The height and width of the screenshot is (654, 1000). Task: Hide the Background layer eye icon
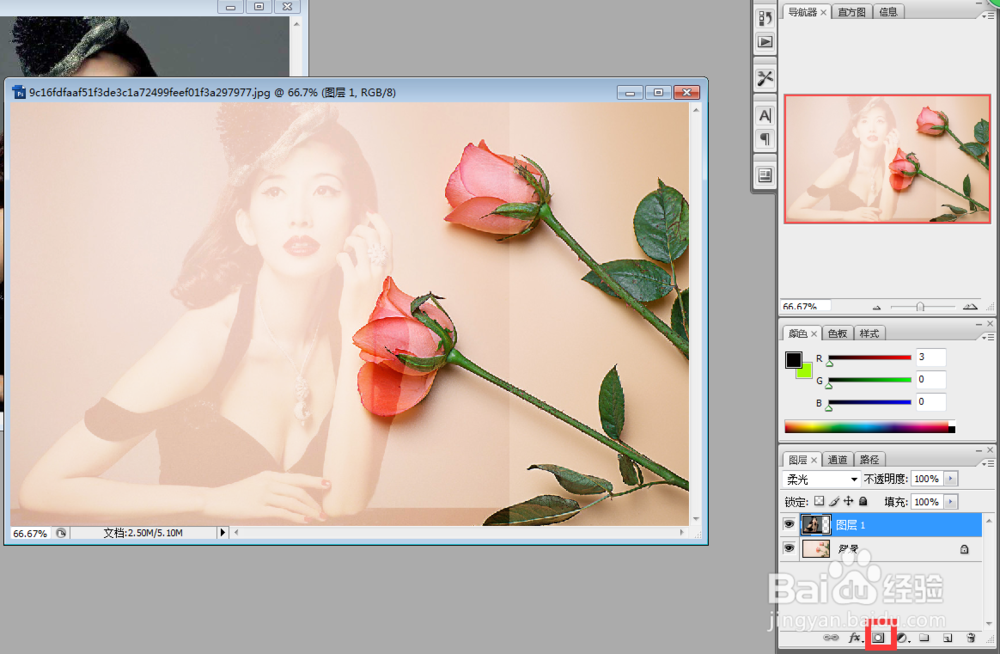point(789,549)
